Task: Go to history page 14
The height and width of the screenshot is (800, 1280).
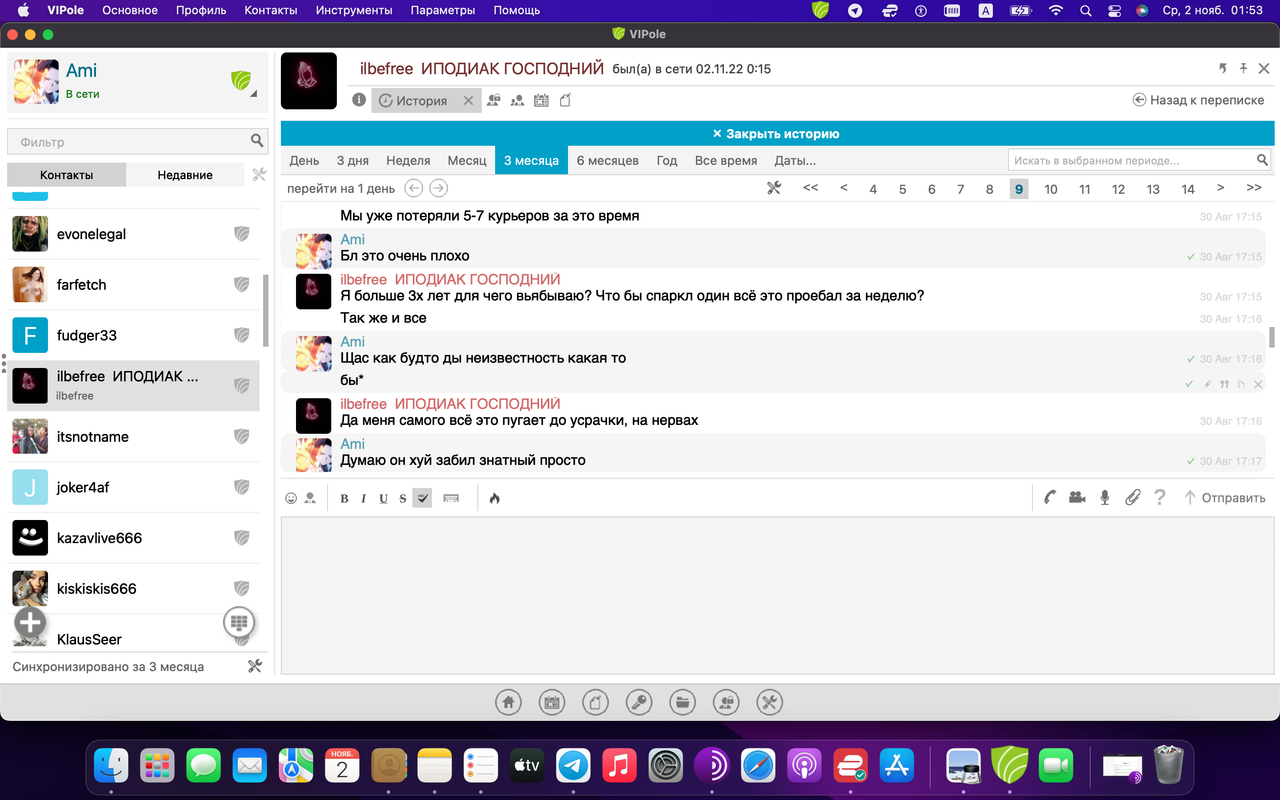Action: click(1187, 189)
